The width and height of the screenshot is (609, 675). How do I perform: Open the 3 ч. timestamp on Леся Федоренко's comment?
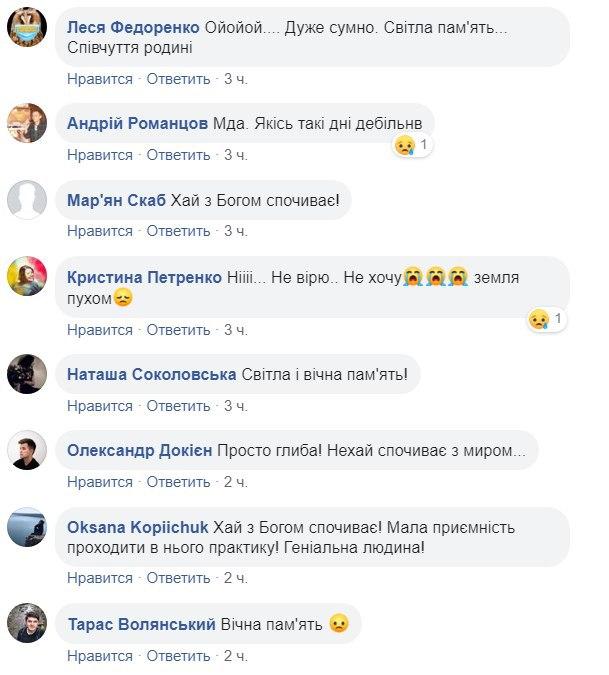[x=235, y=79]
